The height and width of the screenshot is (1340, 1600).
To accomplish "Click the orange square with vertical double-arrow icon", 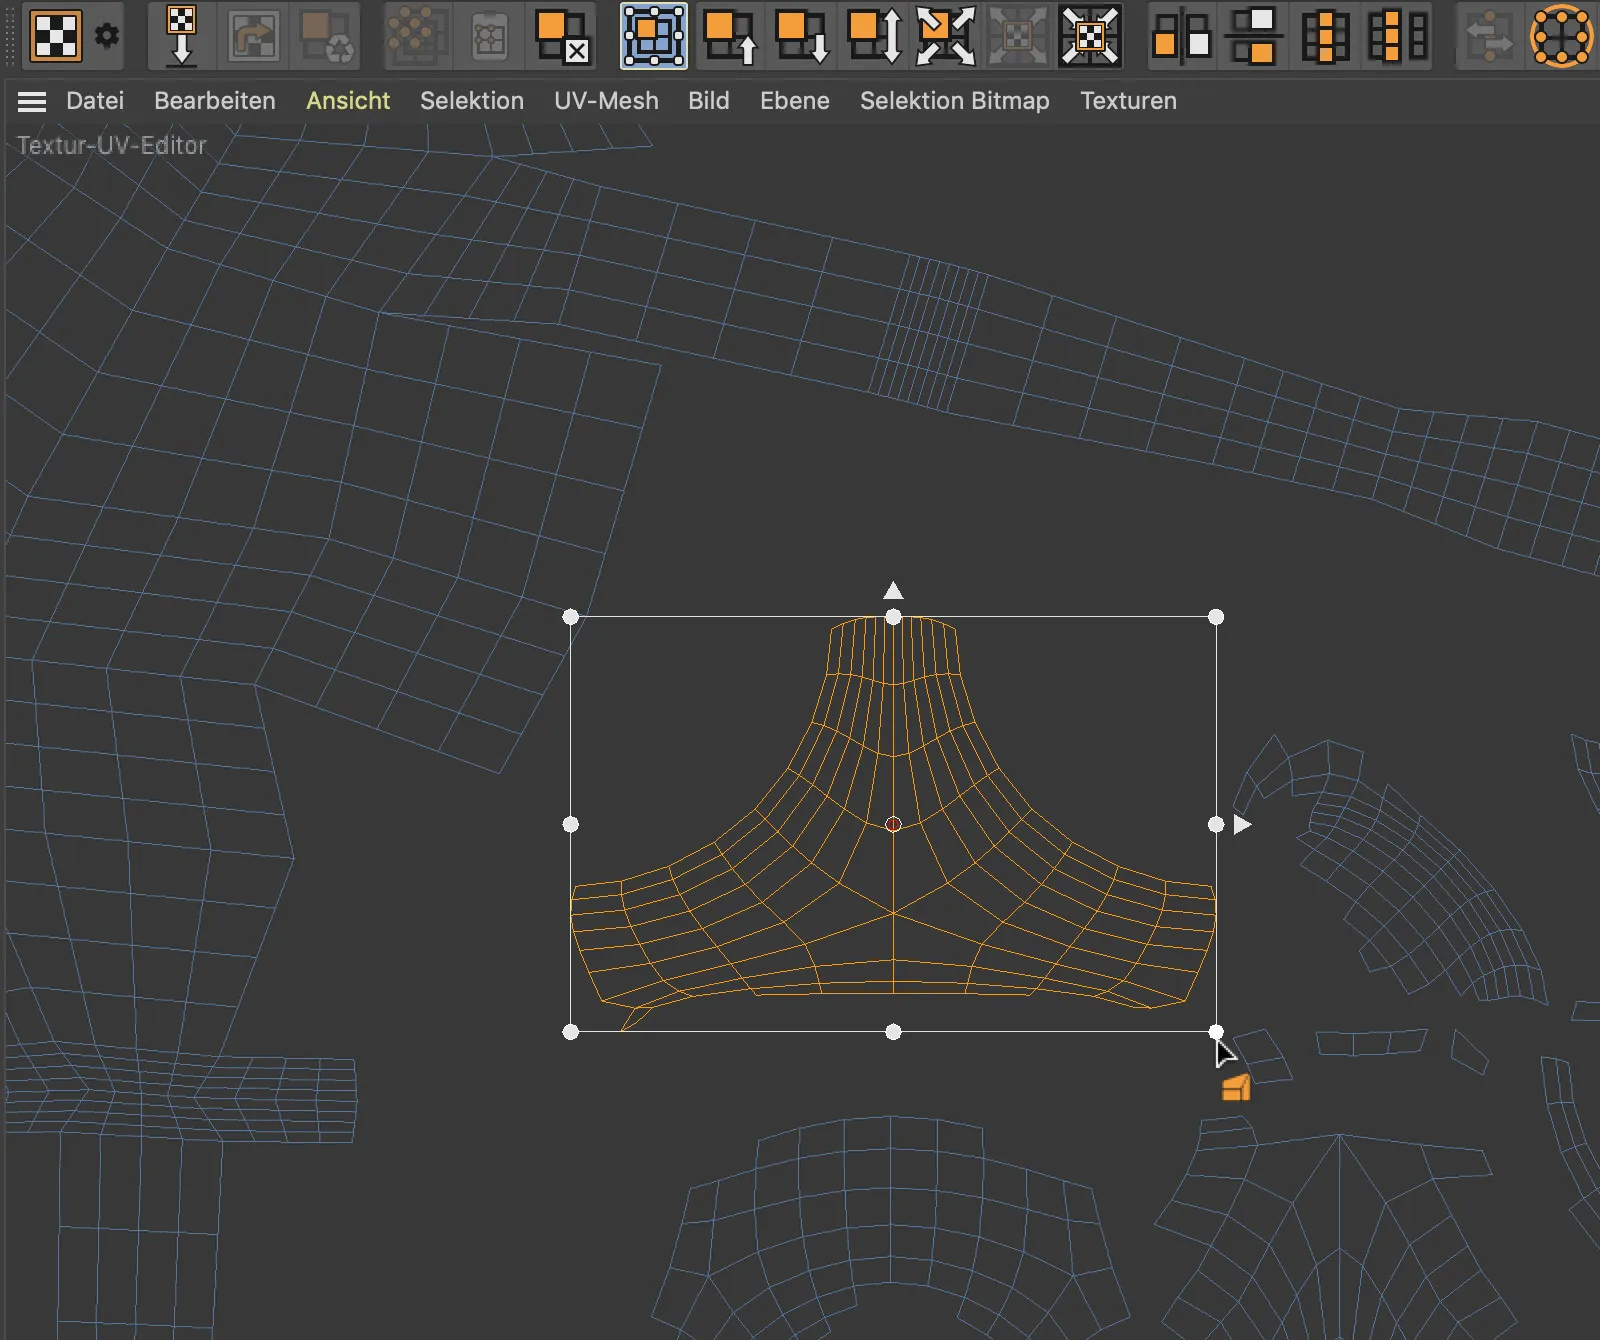I will 874,36.
